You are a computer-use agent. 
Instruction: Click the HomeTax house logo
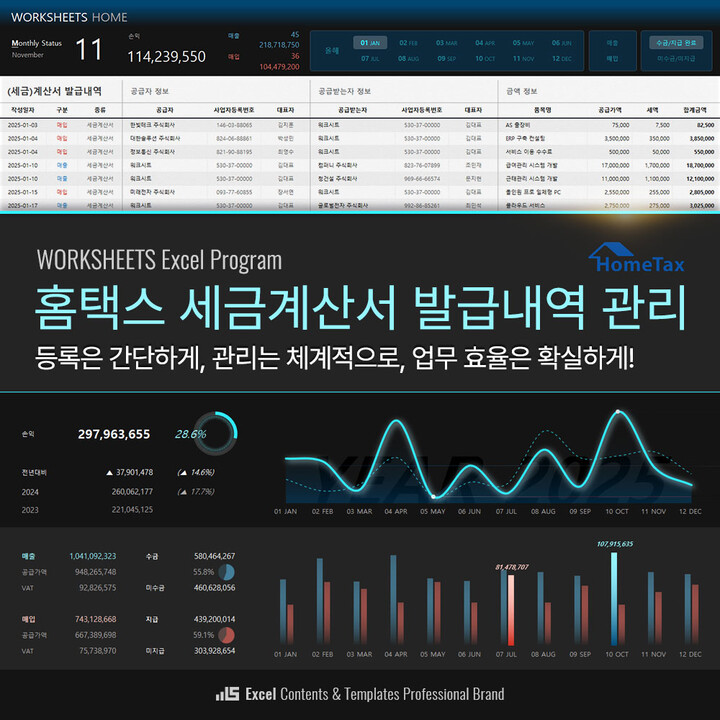point(636,258)
